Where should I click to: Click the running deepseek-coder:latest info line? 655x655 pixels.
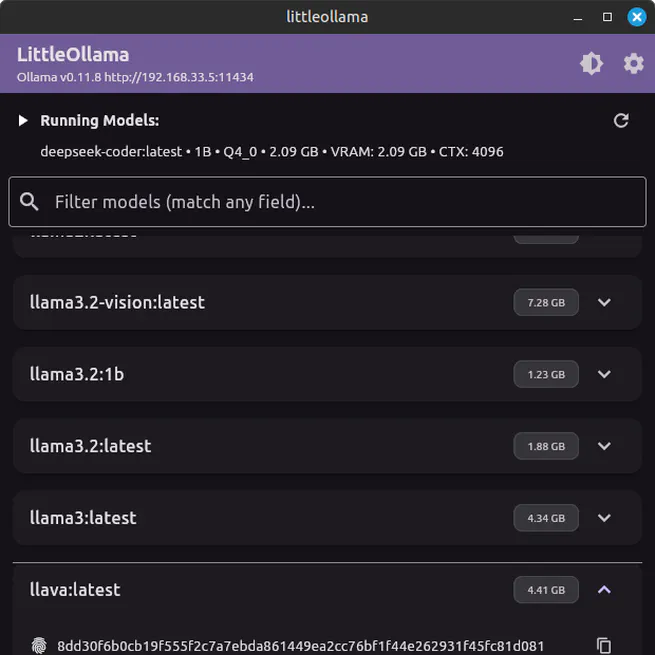click(x=271, y=152)
